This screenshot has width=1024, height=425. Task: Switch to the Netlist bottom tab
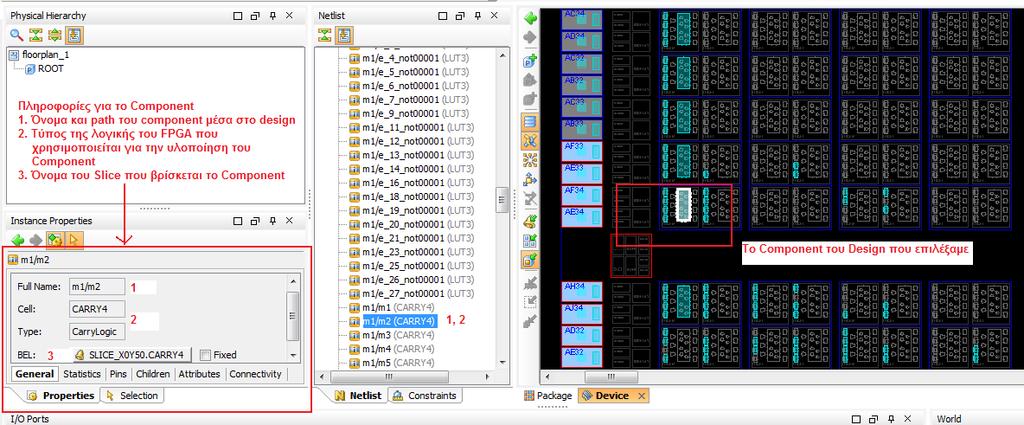(x=357, y=396)
